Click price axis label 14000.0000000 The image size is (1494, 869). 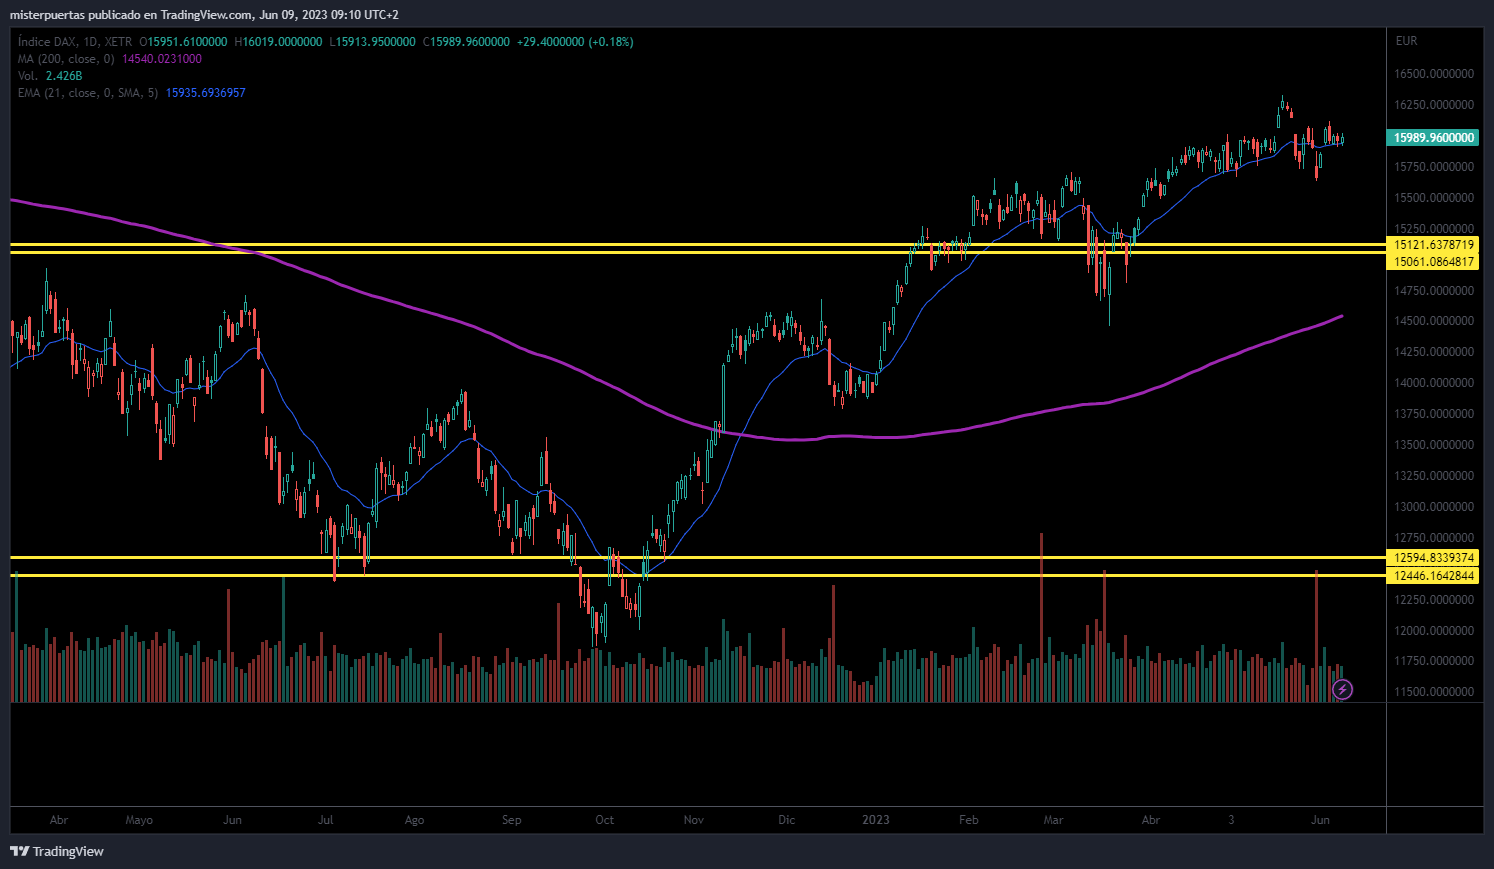click(1434, 383)
